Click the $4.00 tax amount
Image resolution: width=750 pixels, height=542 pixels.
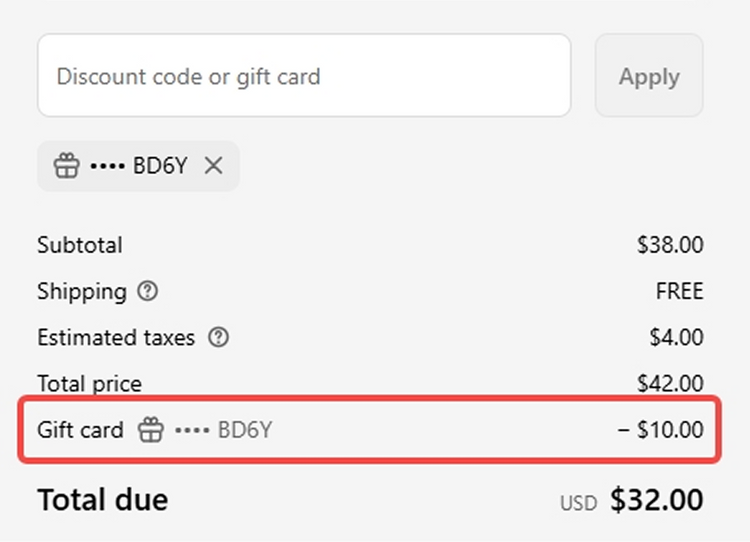[x=676, y=338]
